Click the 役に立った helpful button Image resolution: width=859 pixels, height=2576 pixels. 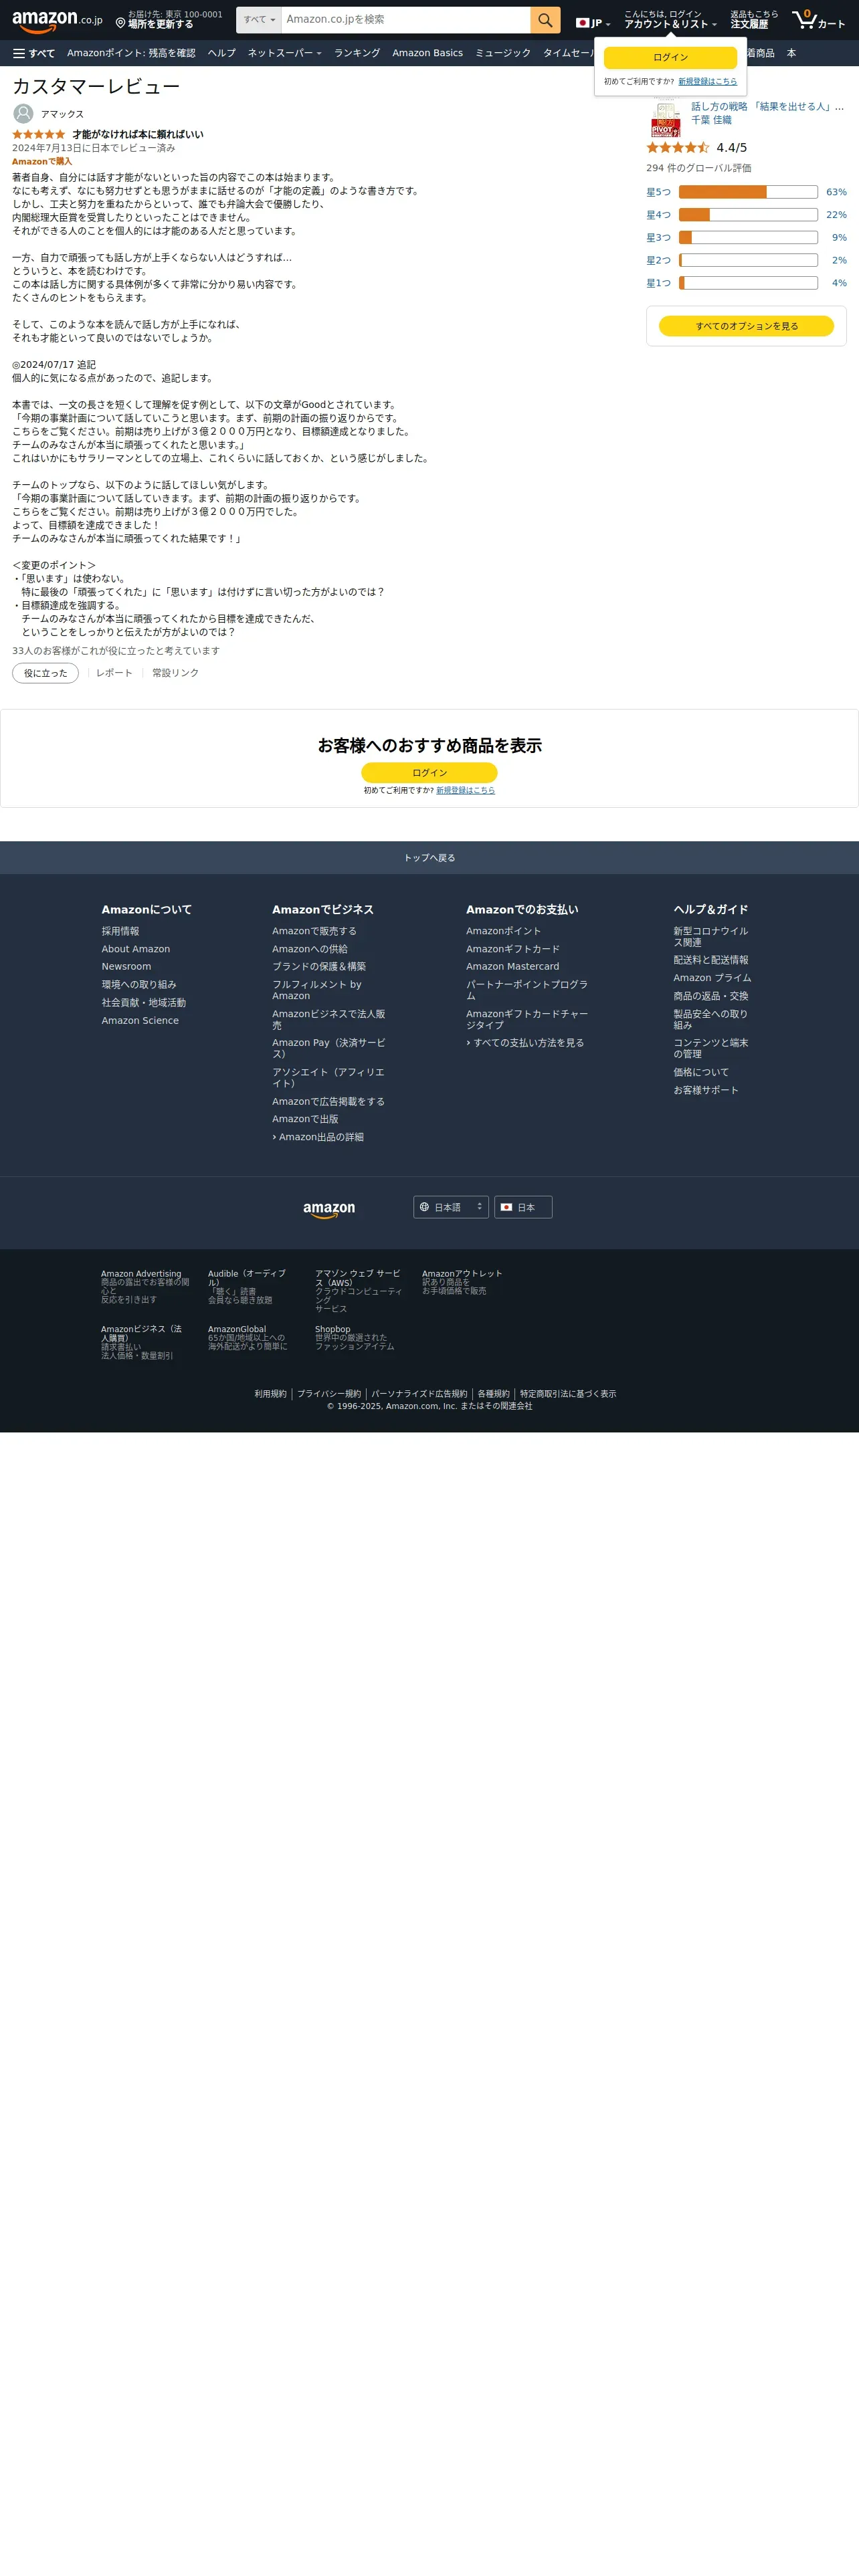tap(45, 673)
